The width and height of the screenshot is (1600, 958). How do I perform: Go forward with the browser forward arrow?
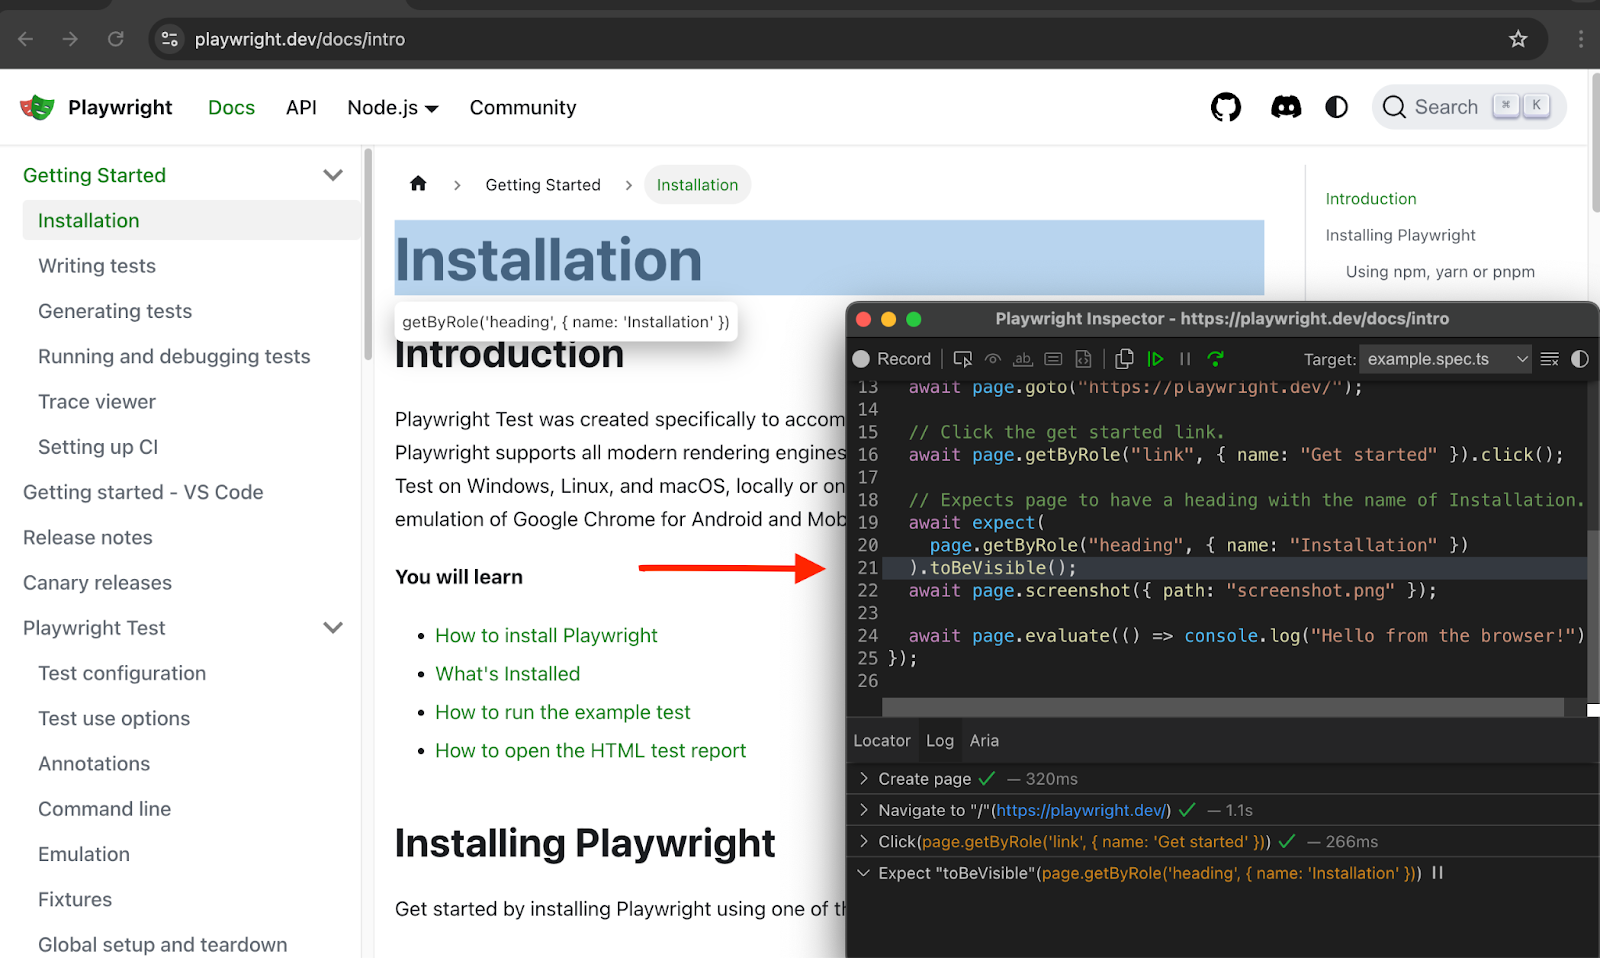point(70,39)
